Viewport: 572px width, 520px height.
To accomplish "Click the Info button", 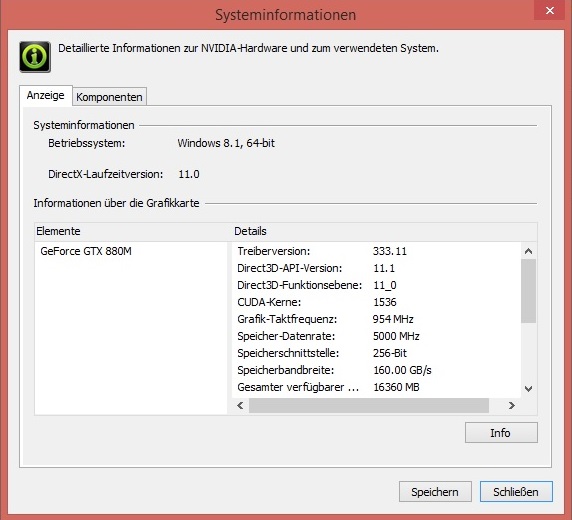I will click(x=501, y=433).
